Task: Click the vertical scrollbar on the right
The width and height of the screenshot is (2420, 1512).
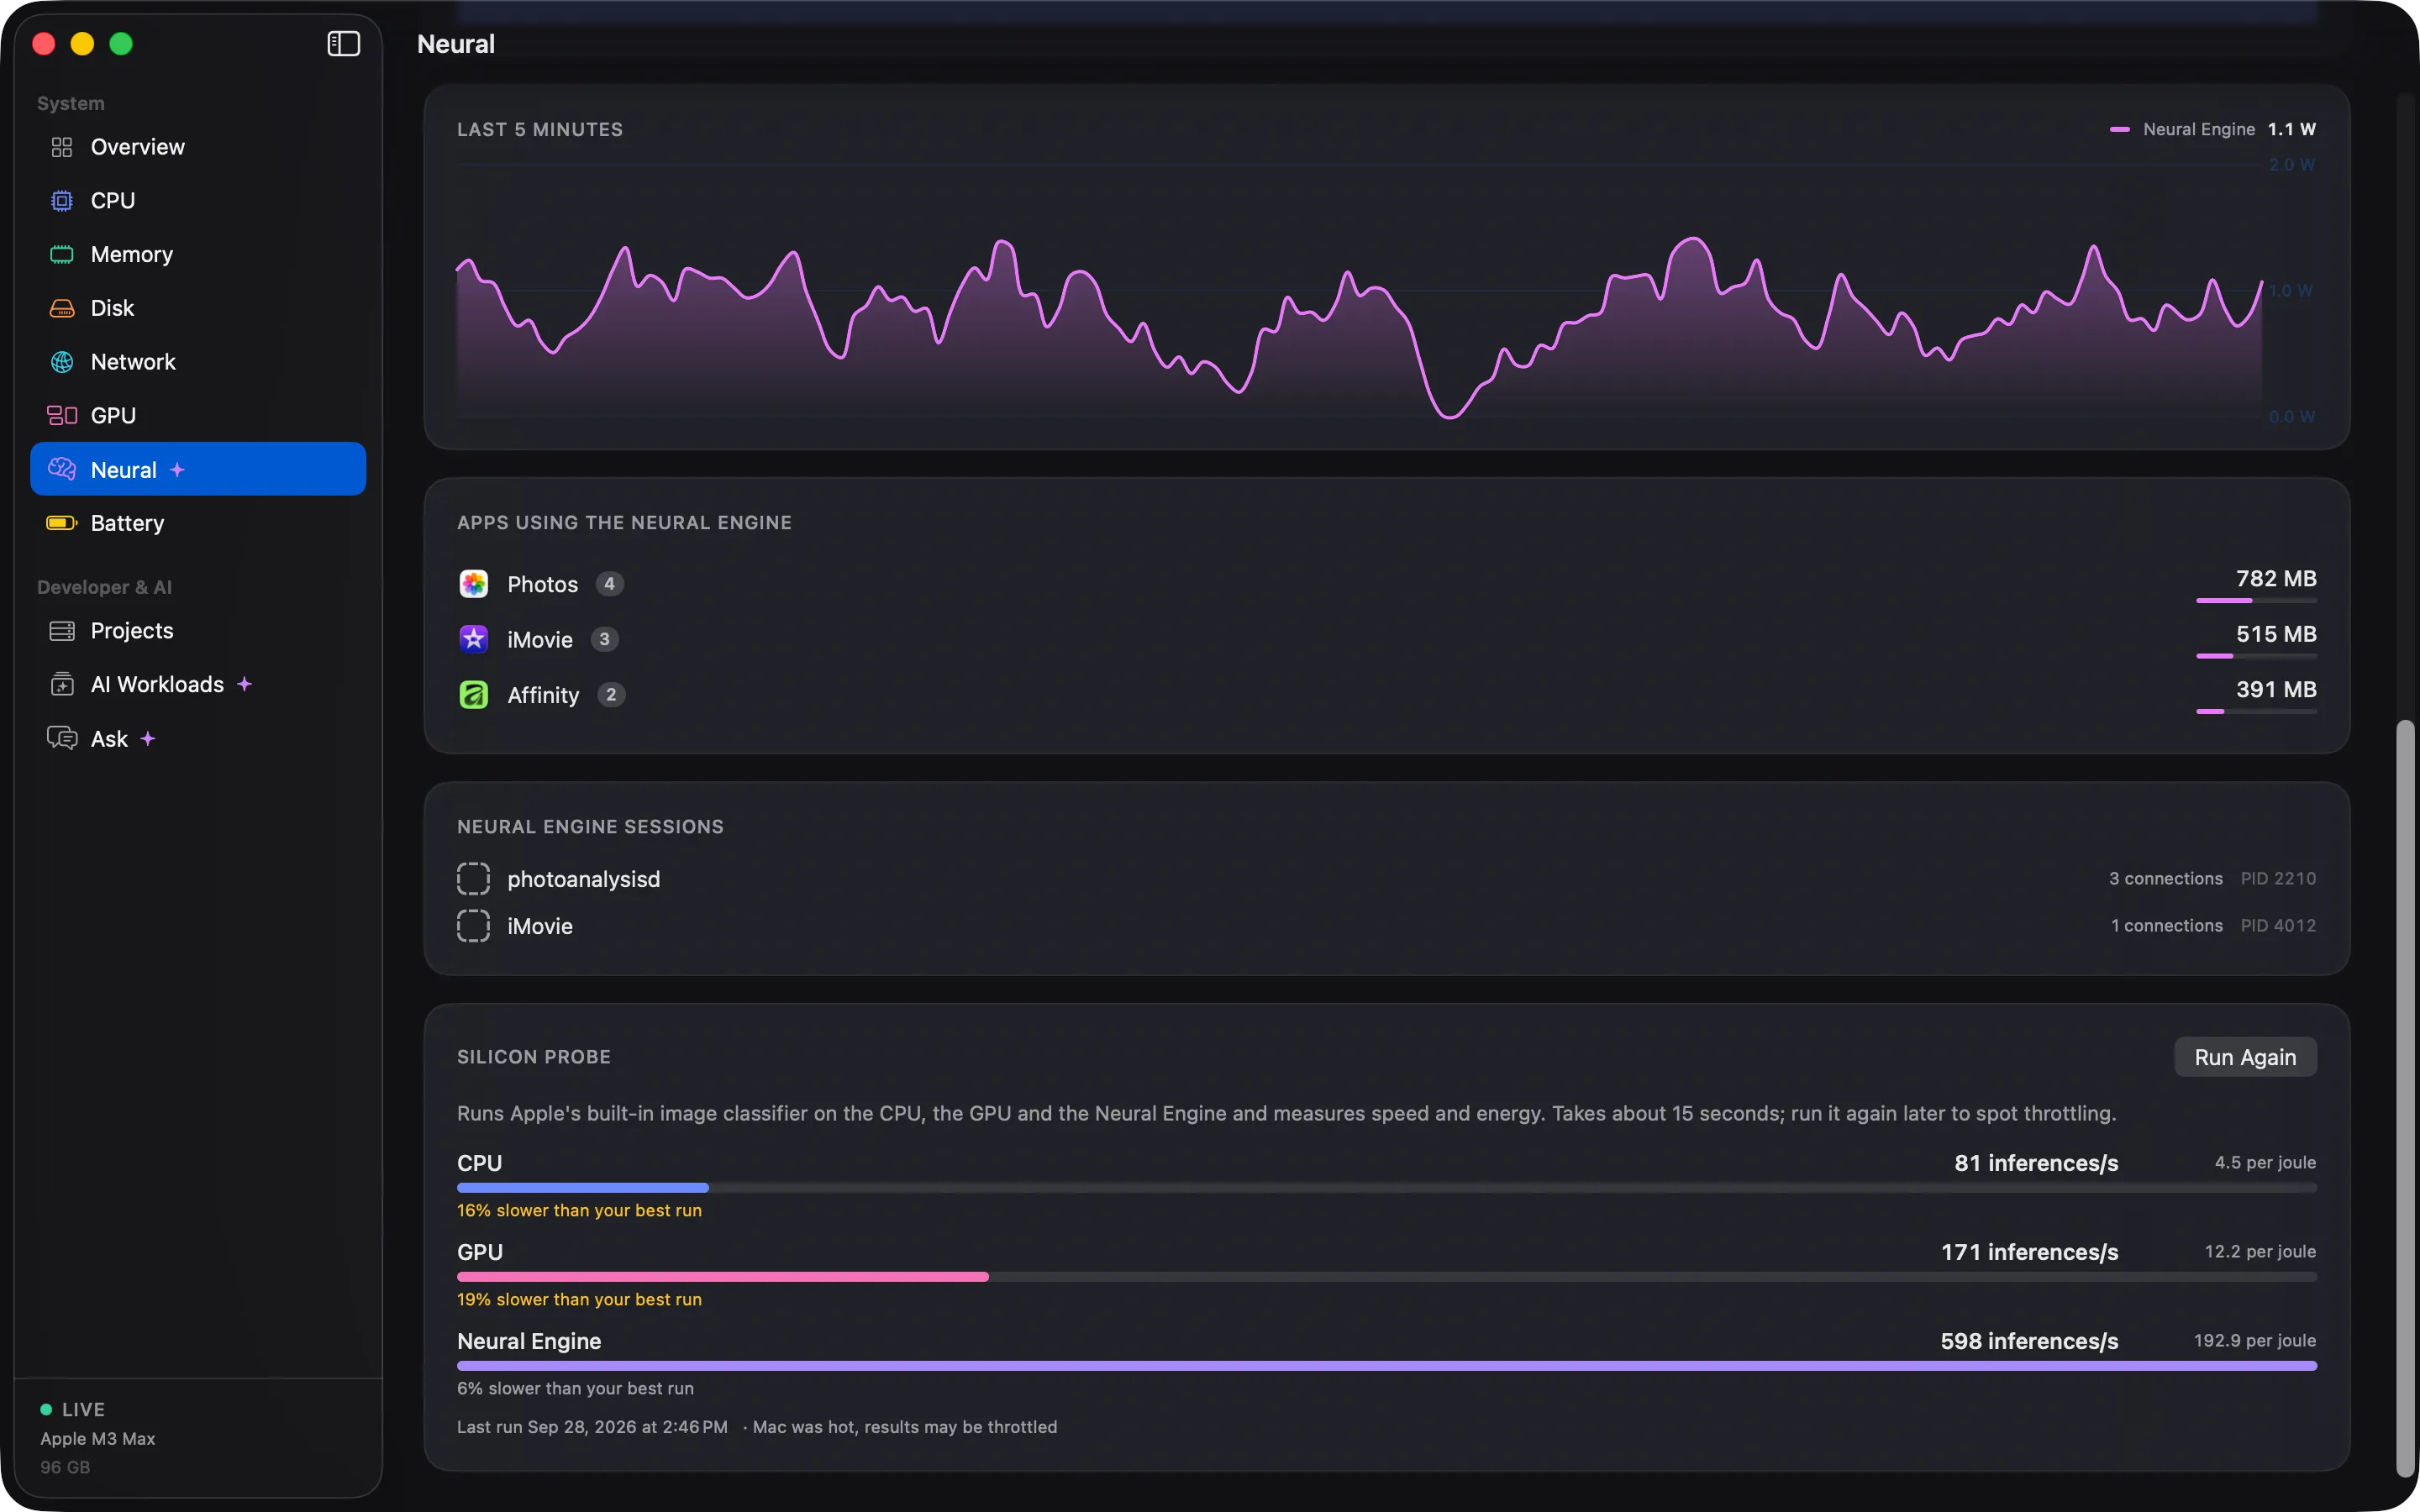Action: 2405,1098
